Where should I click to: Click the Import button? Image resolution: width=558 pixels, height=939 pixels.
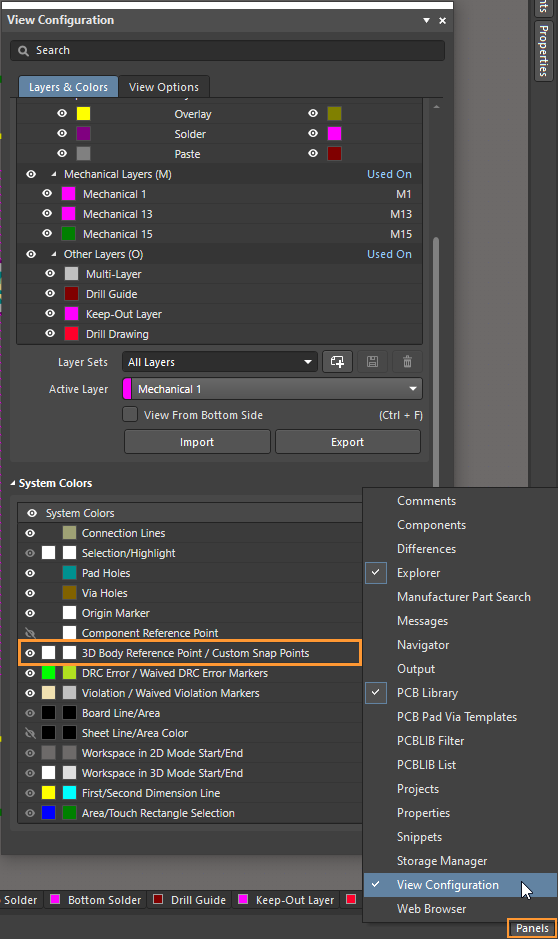[x=197, y=442]
